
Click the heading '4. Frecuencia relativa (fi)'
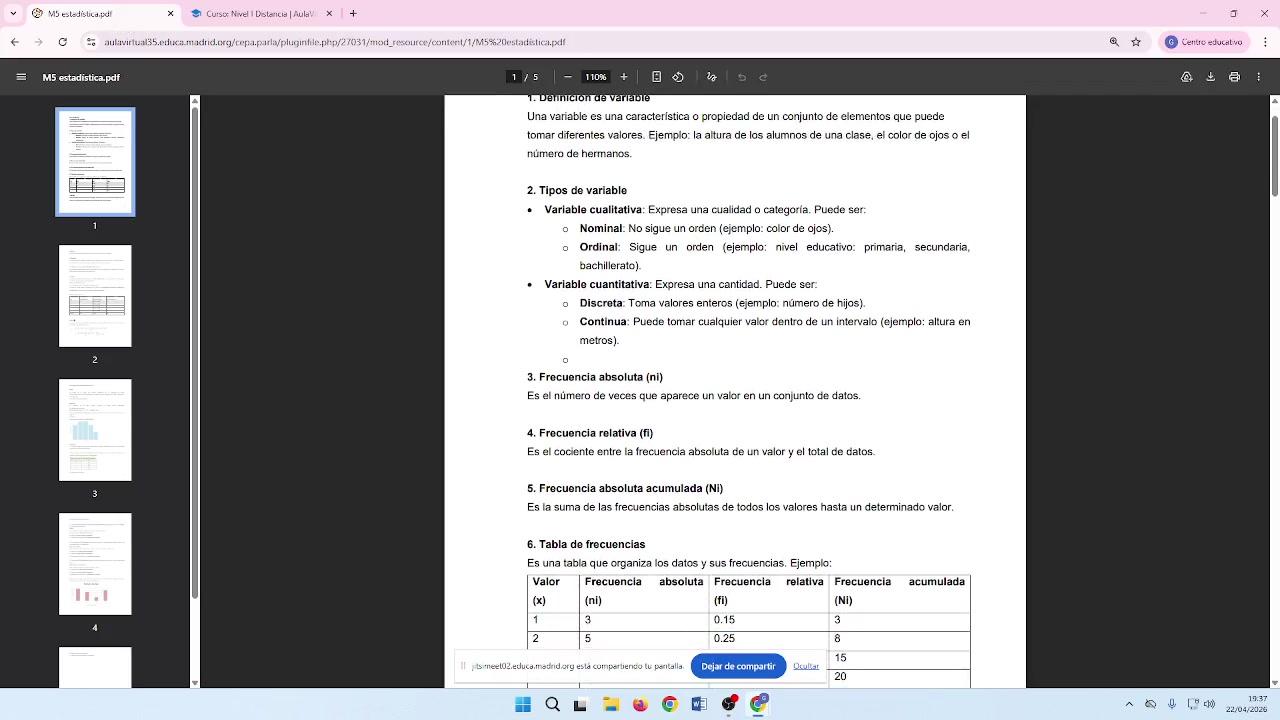coord(590,433)
